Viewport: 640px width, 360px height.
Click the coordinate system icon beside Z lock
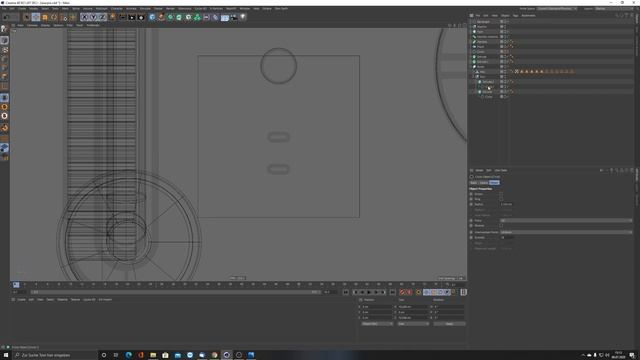(112, 17)
